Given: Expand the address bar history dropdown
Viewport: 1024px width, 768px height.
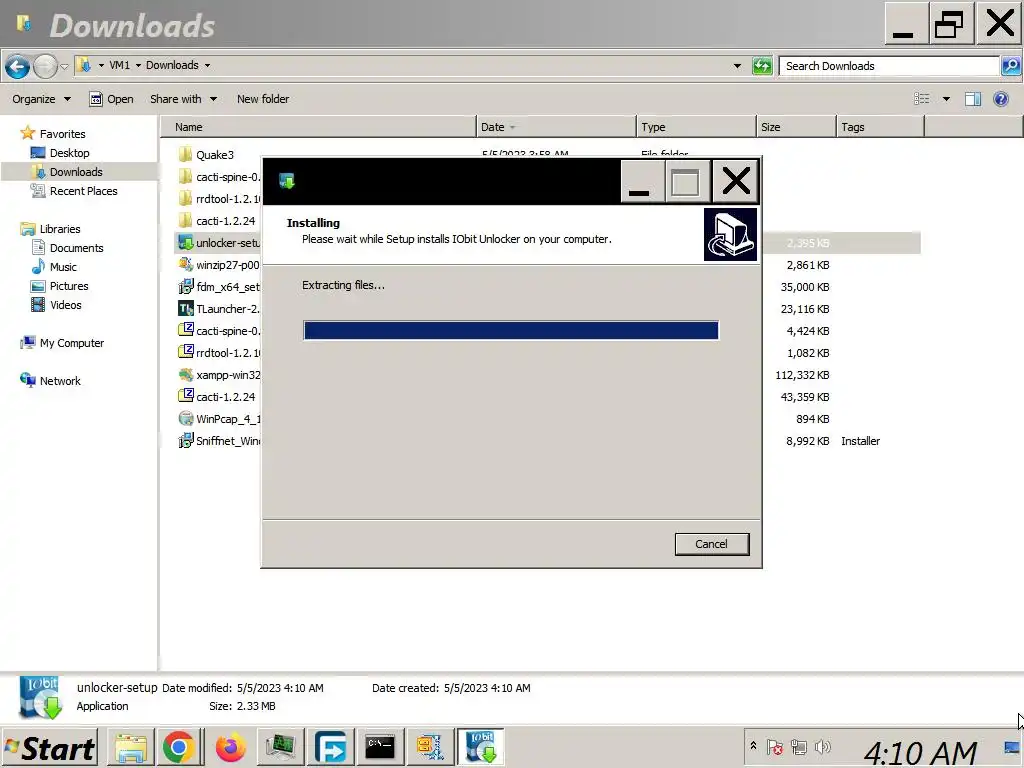Looking at the screenshot, I should (x=737, y=66).
